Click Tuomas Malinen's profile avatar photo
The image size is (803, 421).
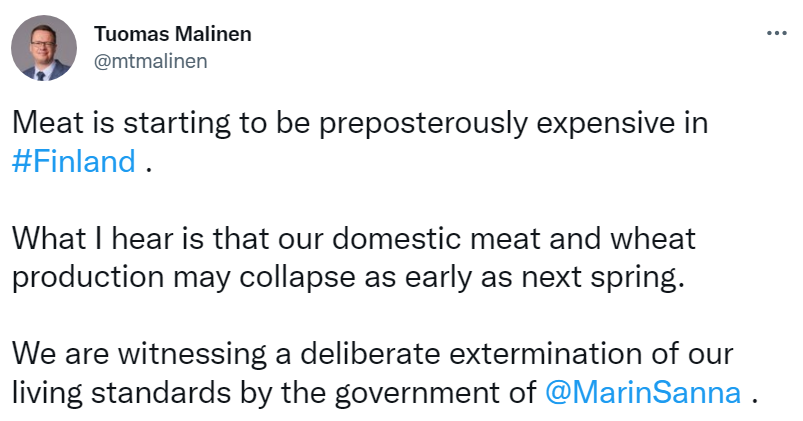(43, 48)
